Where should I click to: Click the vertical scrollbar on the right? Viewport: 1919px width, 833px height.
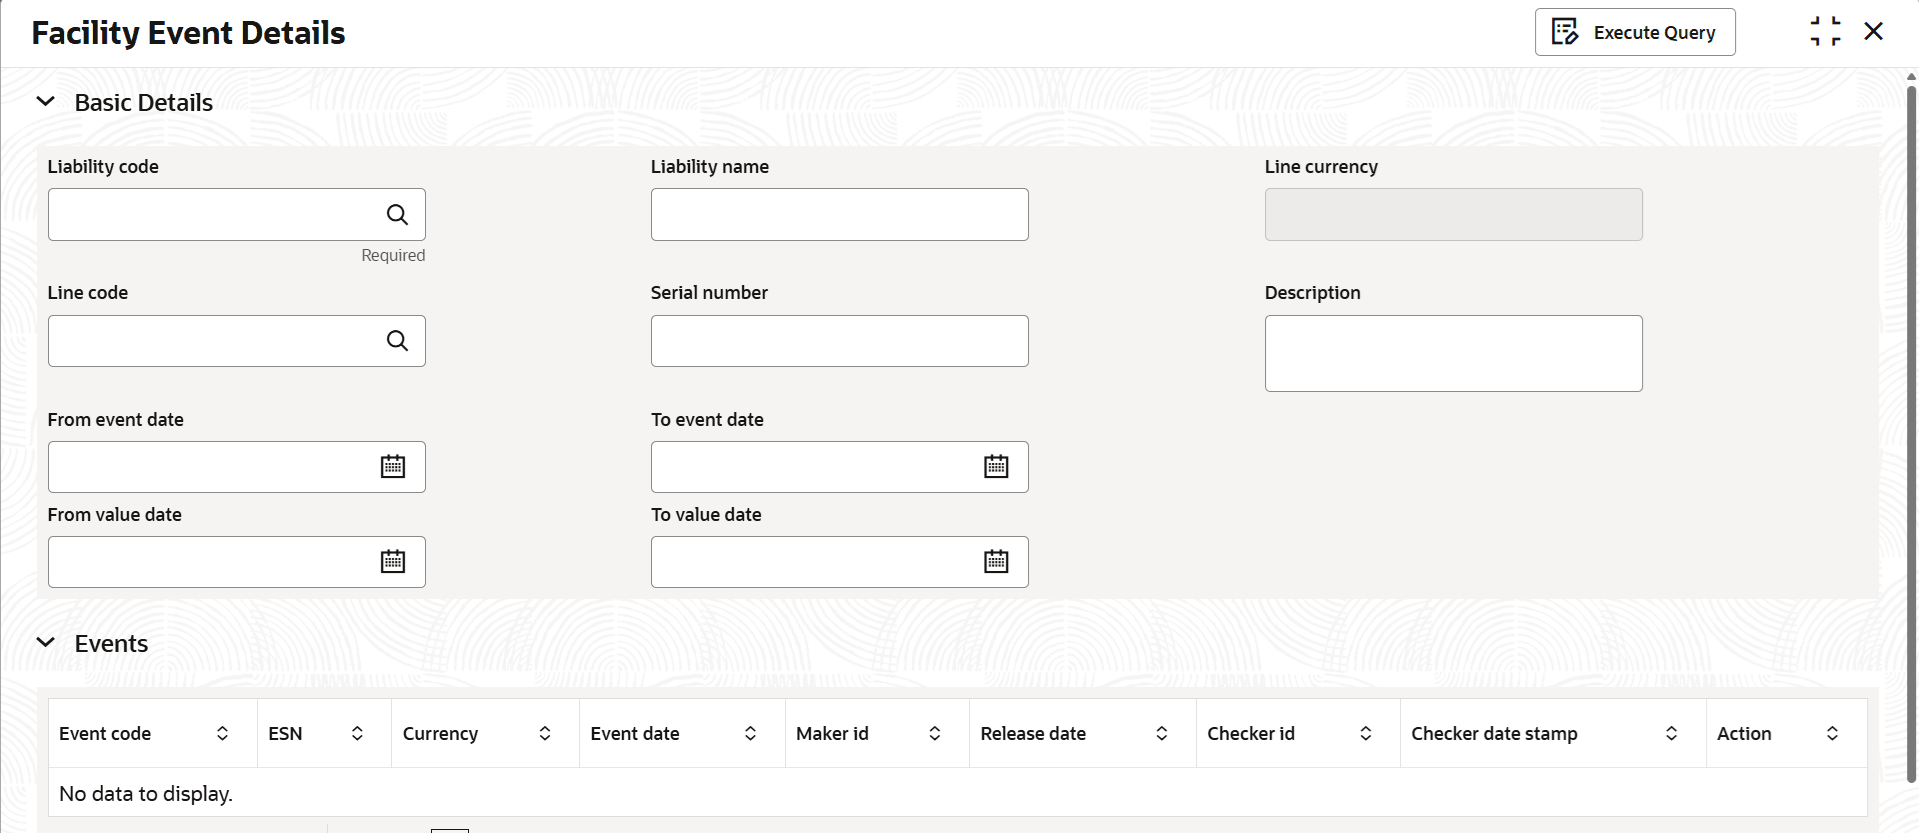pyautogui.click(x=1911, y=430)
